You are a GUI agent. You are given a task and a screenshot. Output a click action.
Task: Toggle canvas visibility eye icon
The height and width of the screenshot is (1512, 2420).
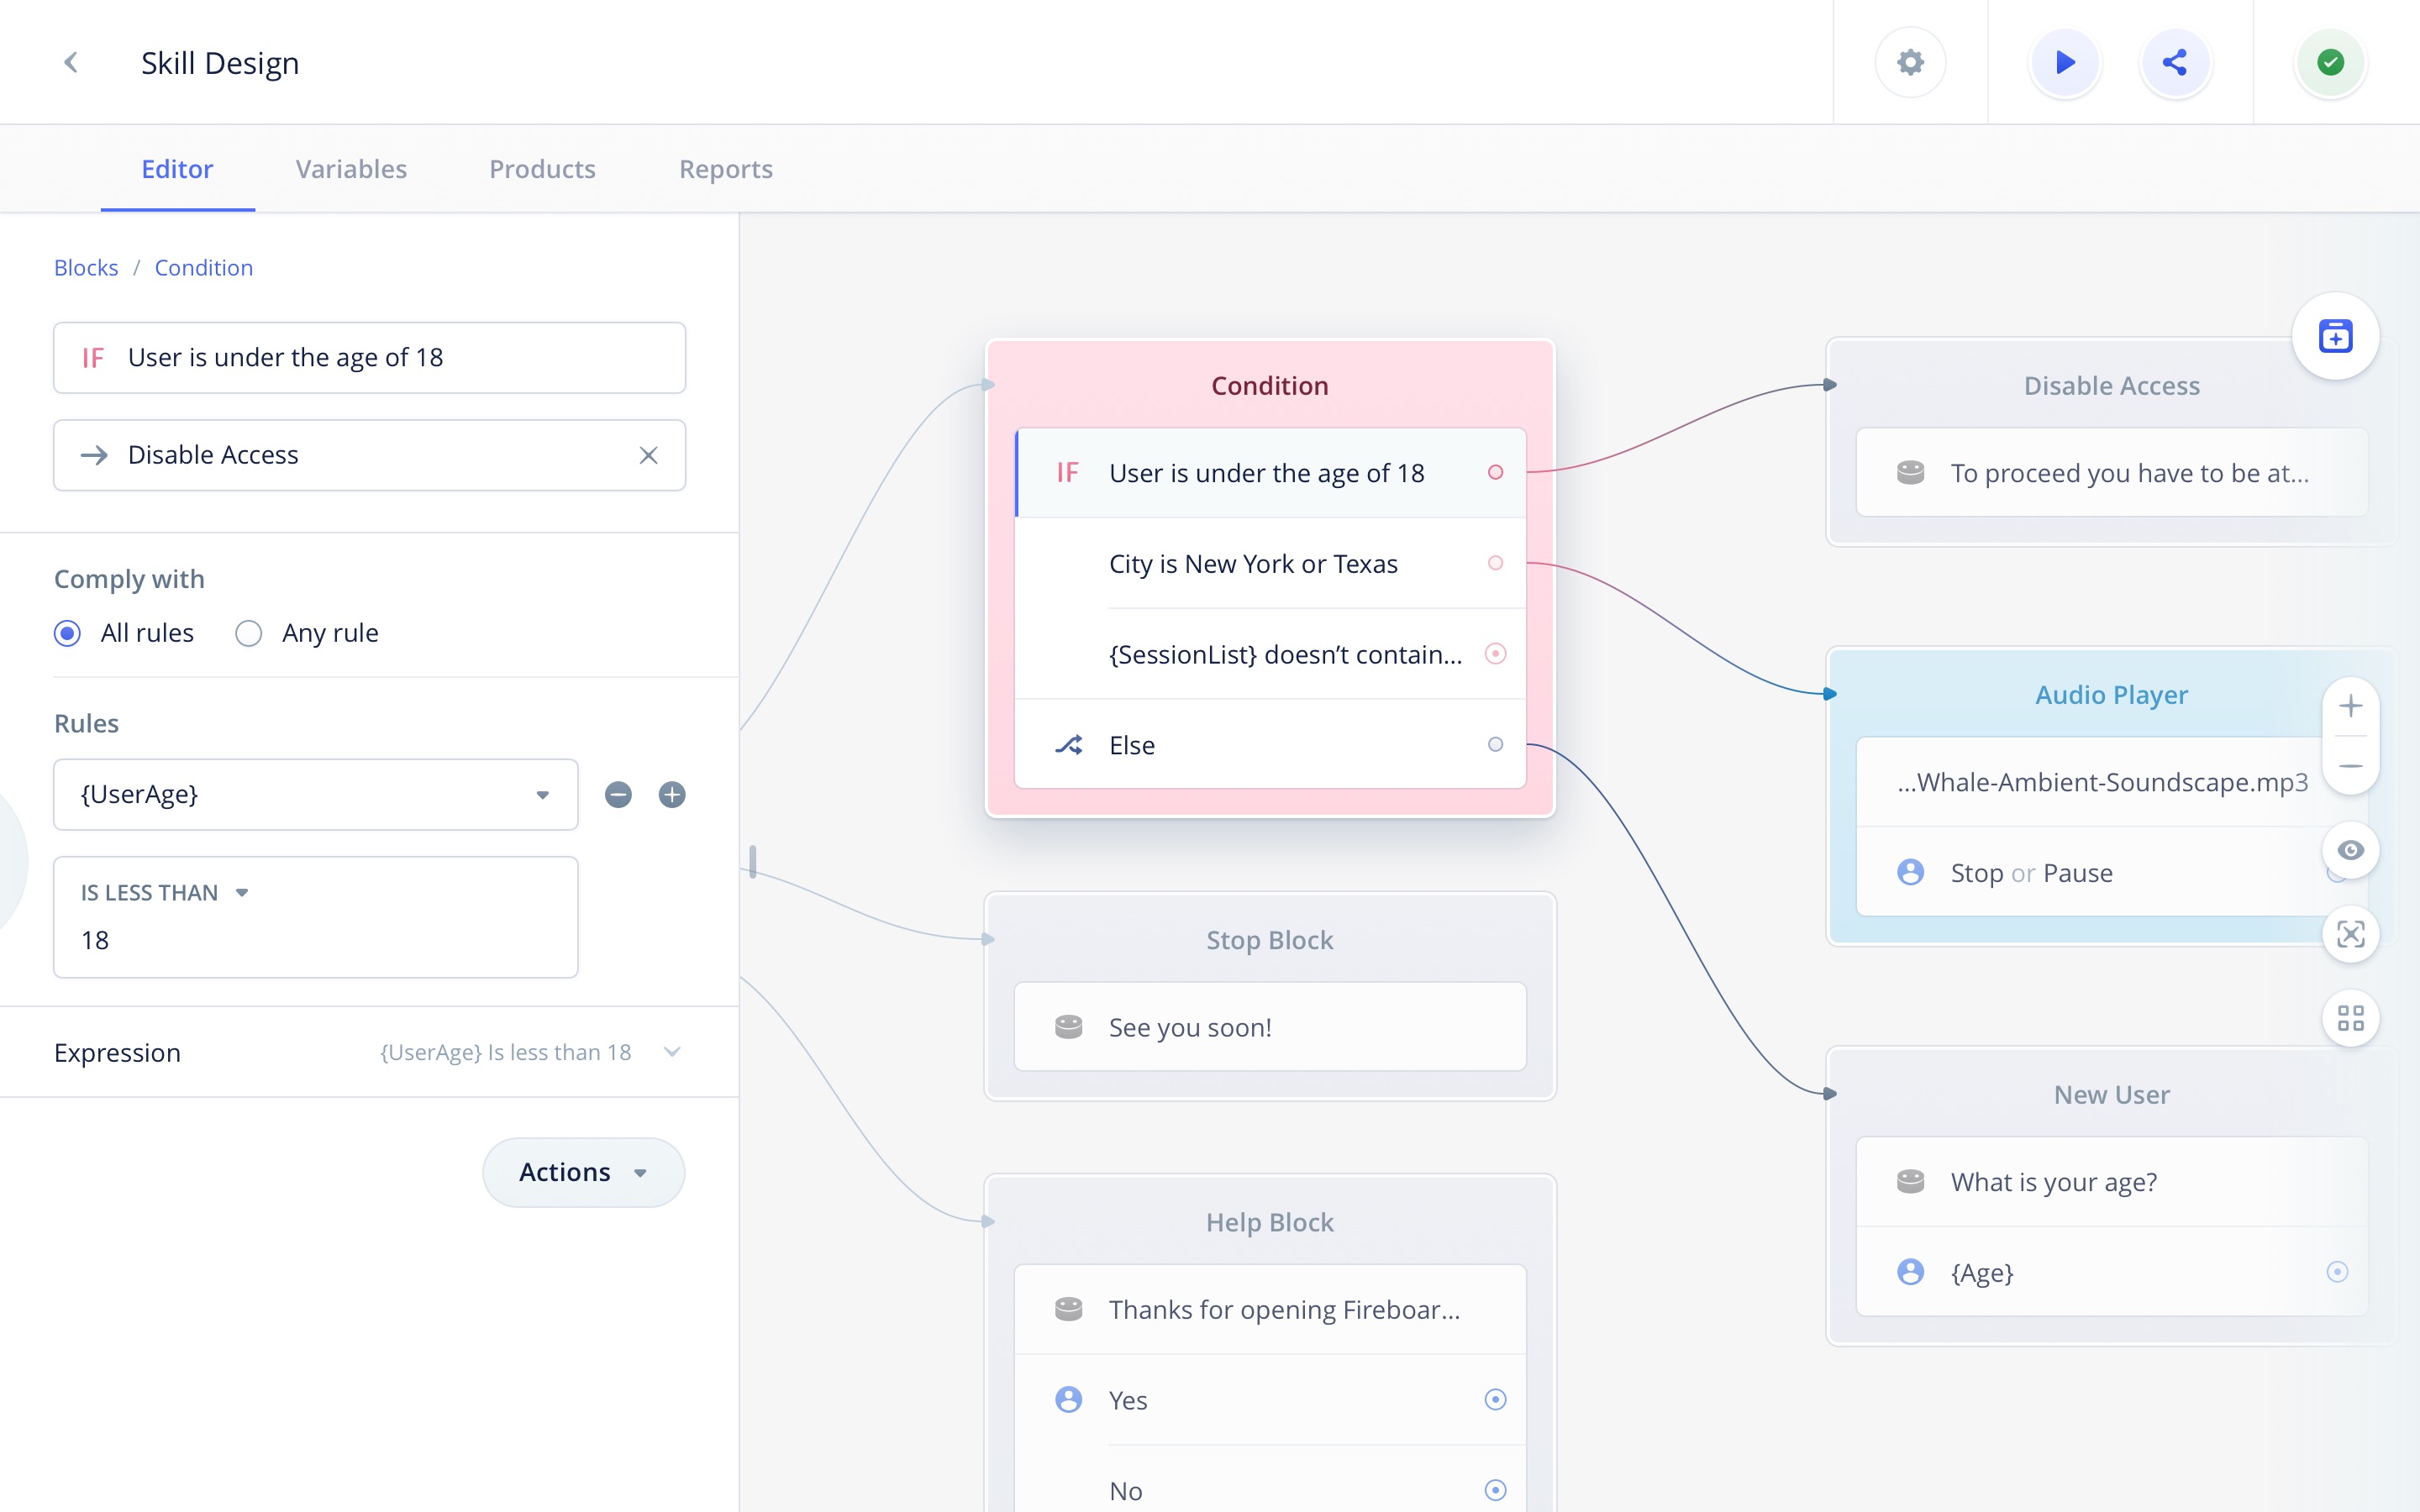pyautogui.click(x=2350, y=850)
